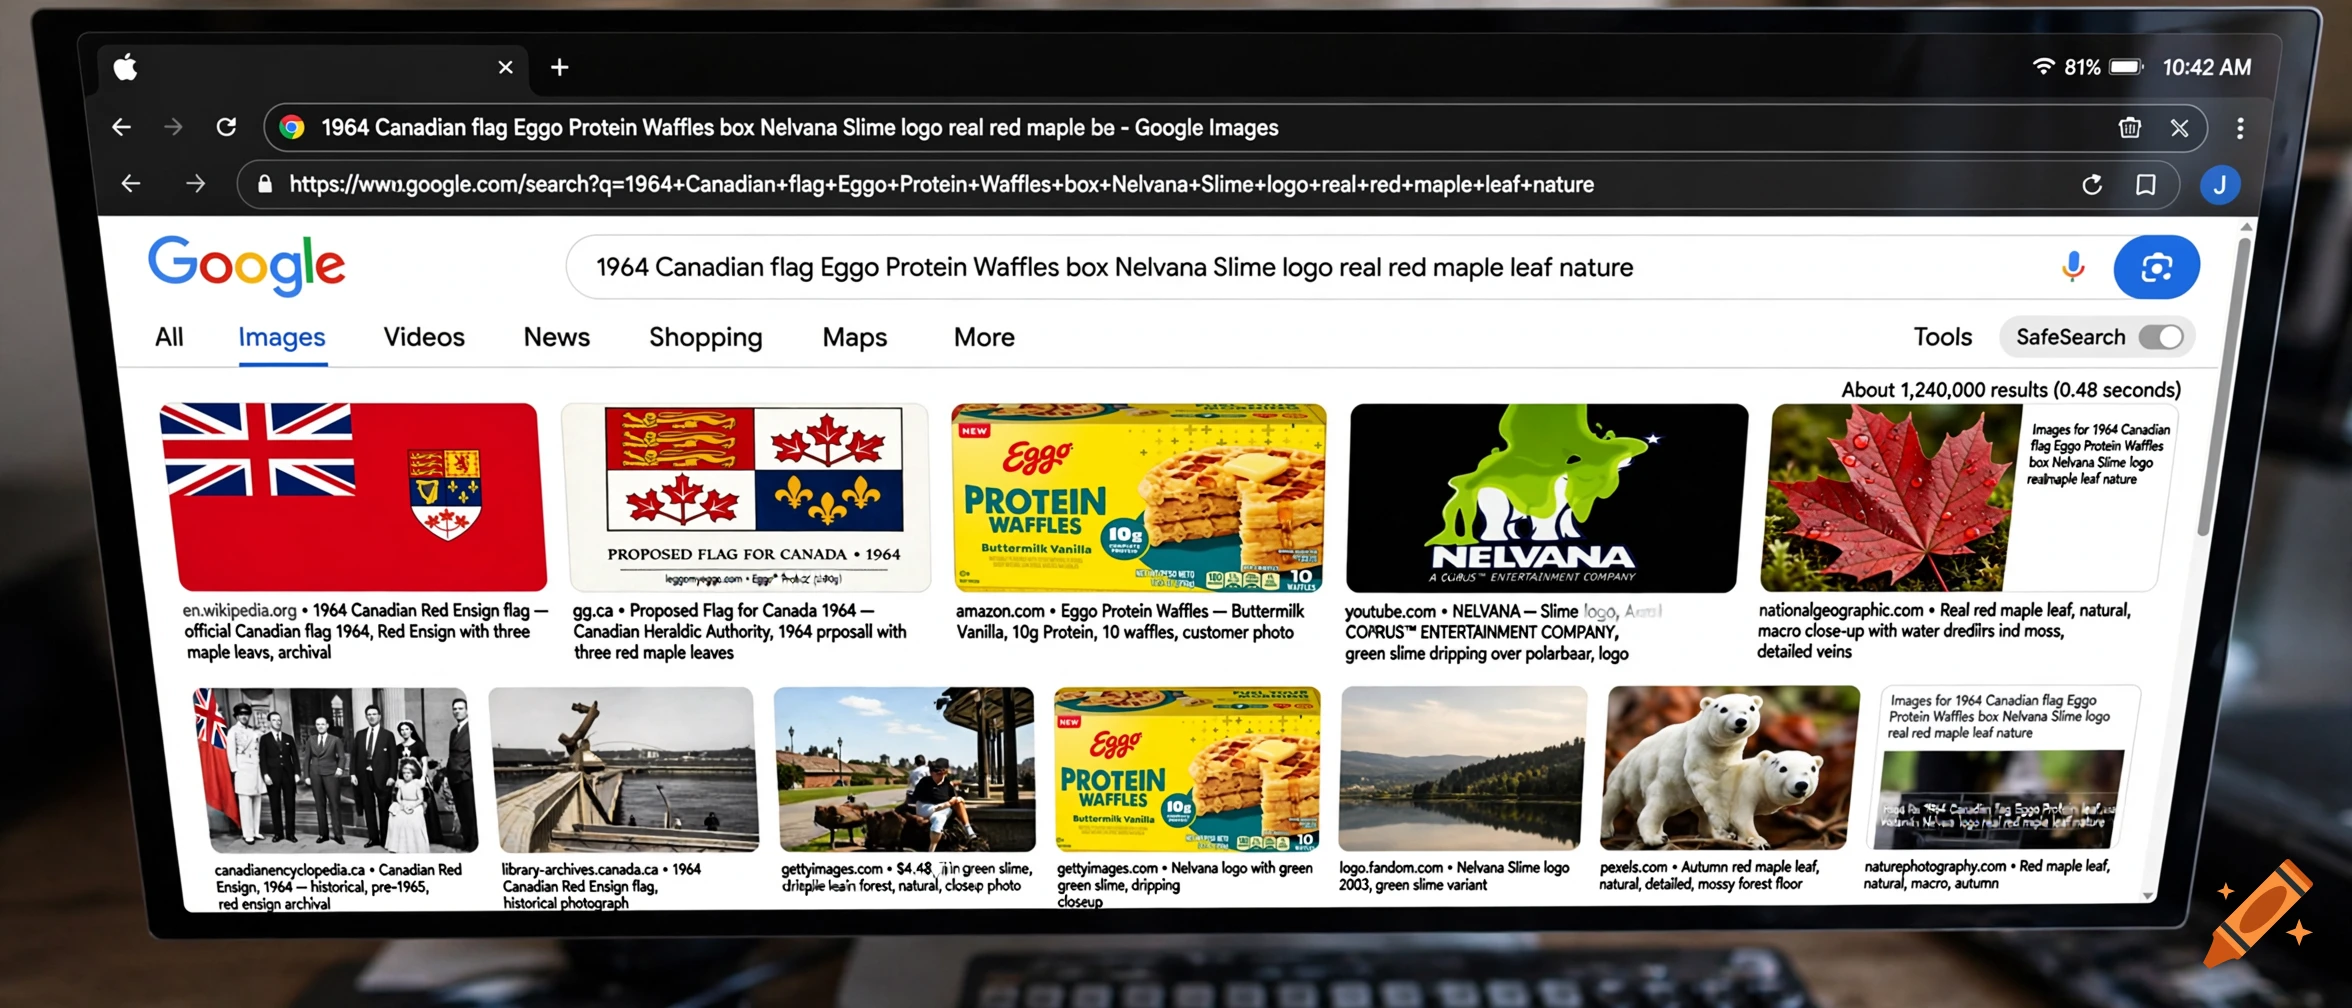
Task: Bookmark page with bookmark icon
Action: (x=2146, y=185)
